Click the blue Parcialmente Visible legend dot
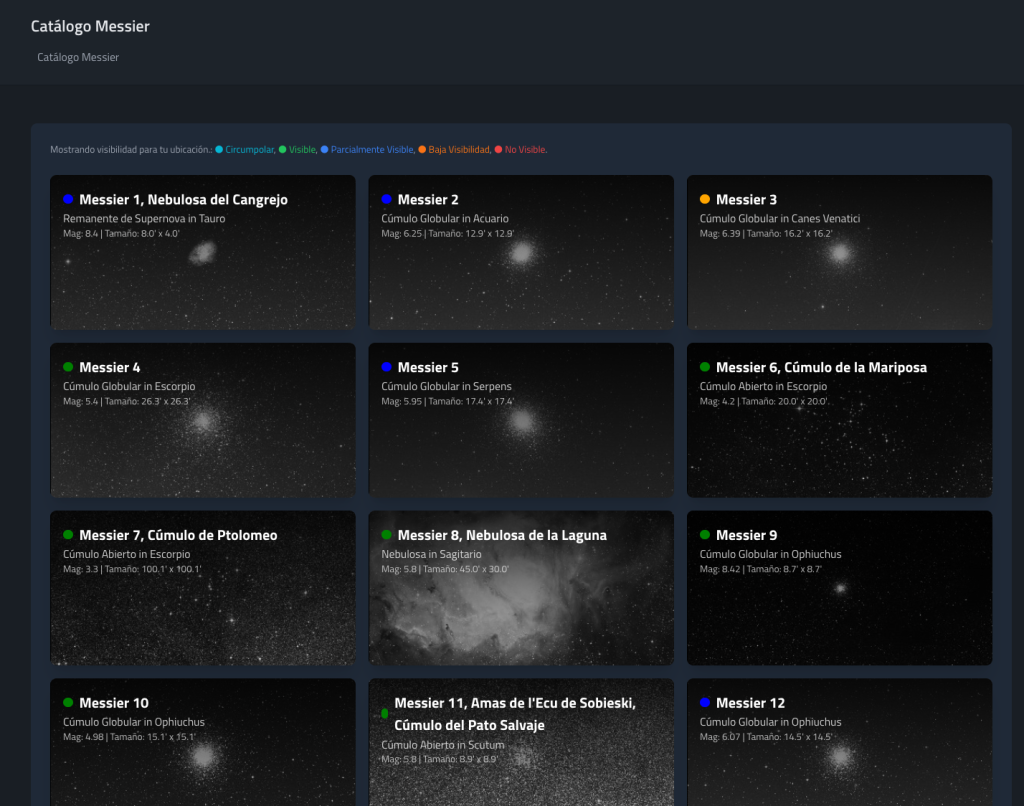 point(325,150)
